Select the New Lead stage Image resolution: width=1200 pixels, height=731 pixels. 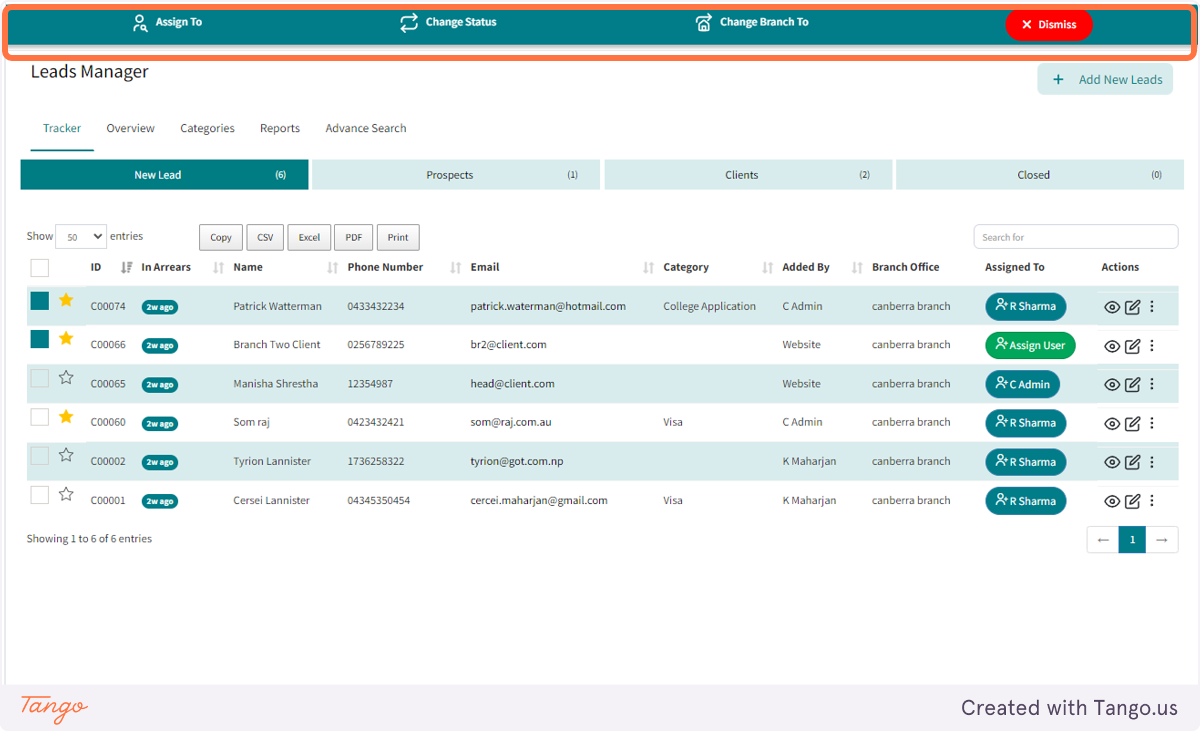click(165, 175)
